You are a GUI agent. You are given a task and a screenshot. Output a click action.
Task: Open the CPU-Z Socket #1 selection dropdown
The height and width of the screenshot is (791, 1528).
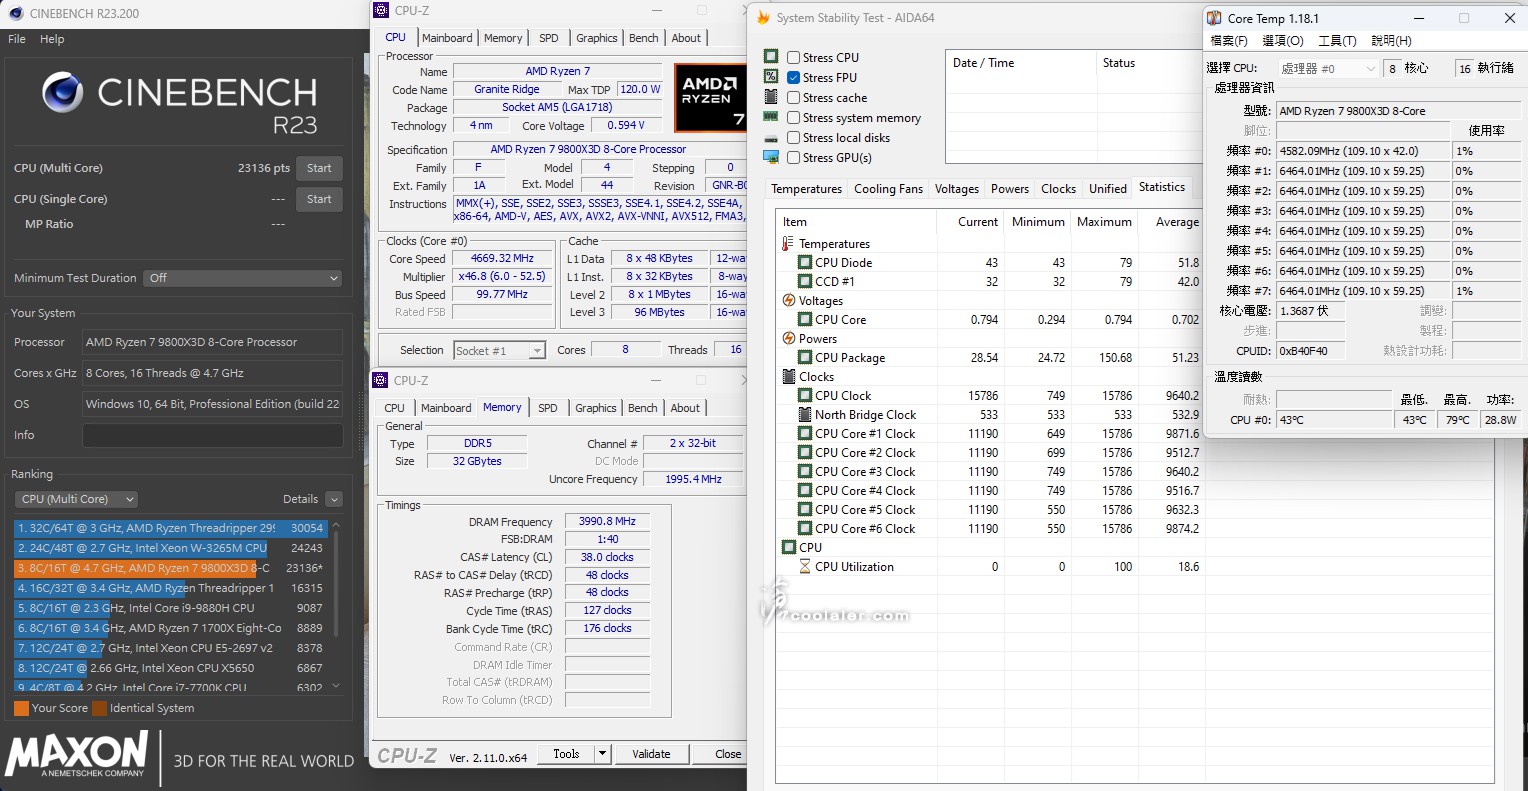click(499, 350)
